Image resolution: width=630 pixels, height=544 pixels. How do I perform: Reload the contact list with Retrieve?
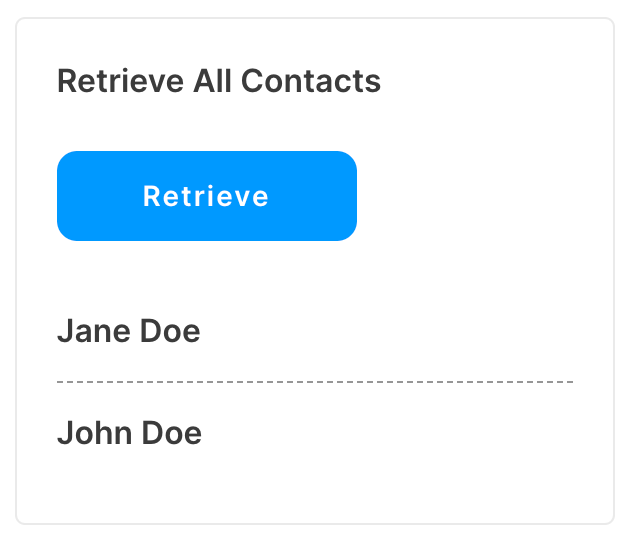tap(207, 196)
